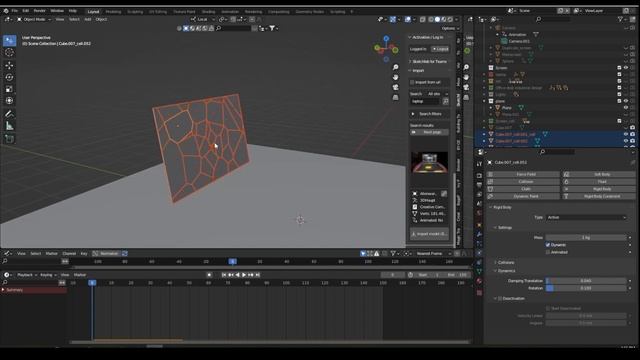Viewport: 640px width, 360px height.
Task: Open the Local transform orientation dropdown
Action: pyautogui.click(x=202, y=19)
